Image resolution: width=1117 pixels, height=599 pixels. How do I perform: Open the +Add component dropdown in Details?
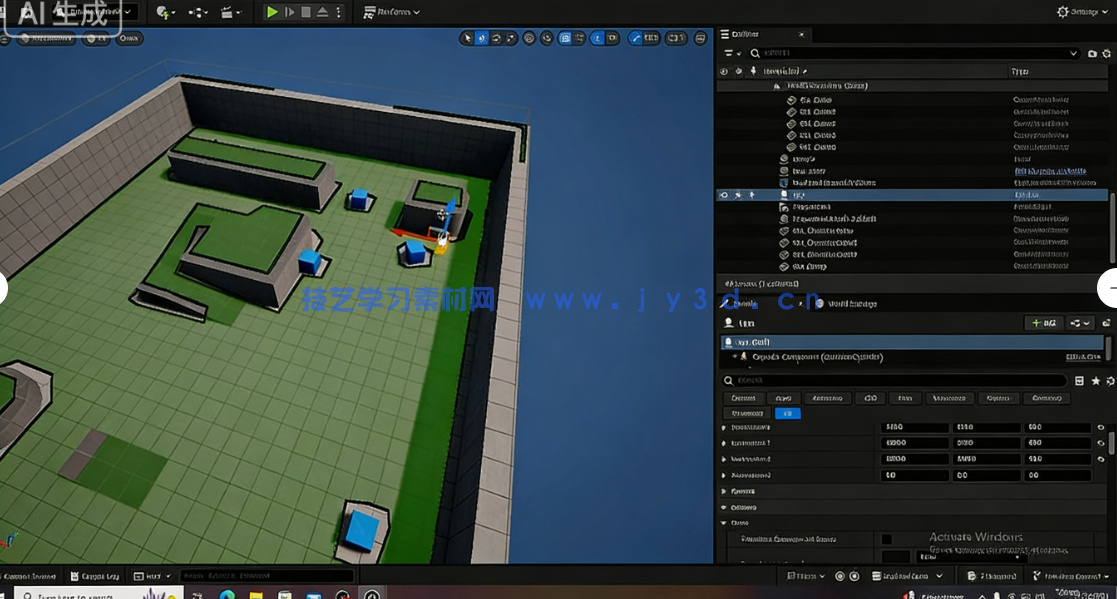tap(1046, 323)
